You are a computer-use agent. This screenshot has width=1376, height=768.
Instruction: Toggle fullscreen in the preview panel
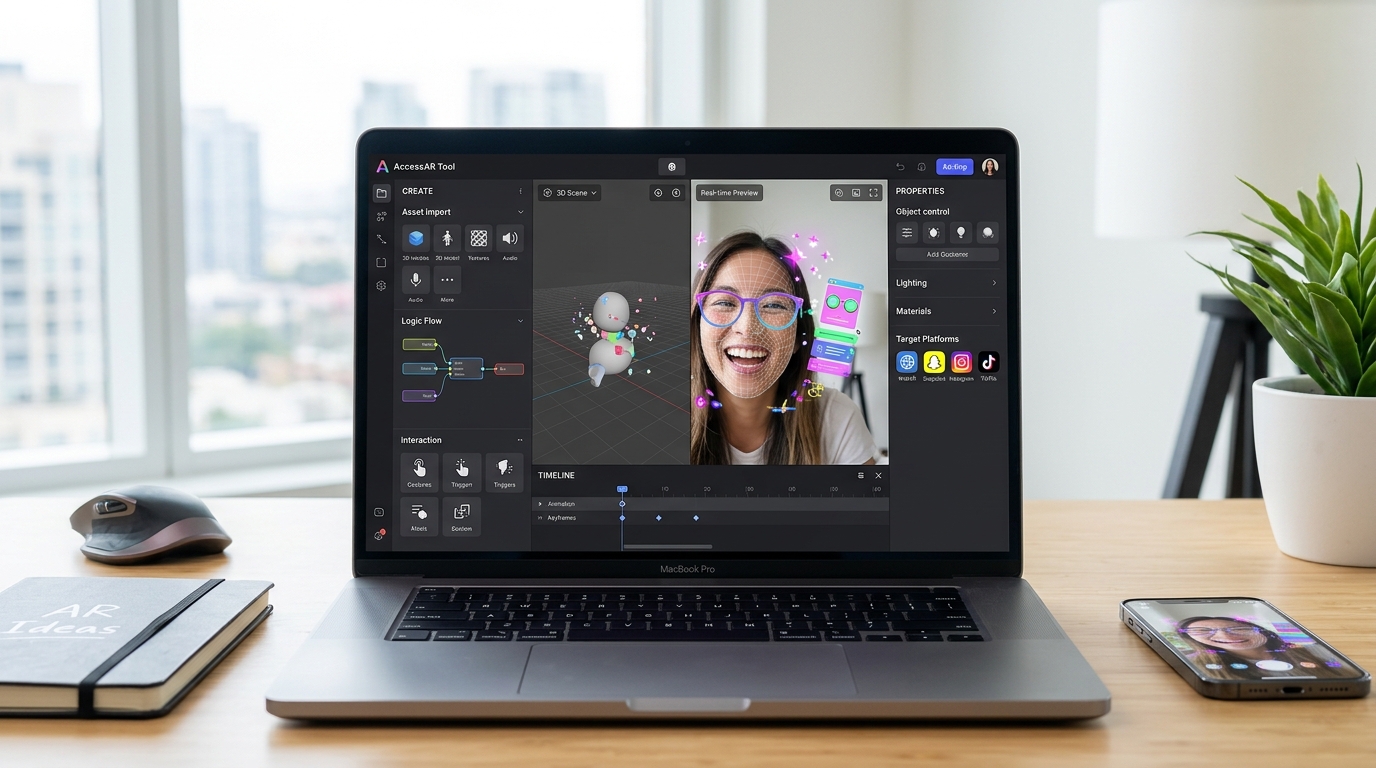tap(873, 193)
